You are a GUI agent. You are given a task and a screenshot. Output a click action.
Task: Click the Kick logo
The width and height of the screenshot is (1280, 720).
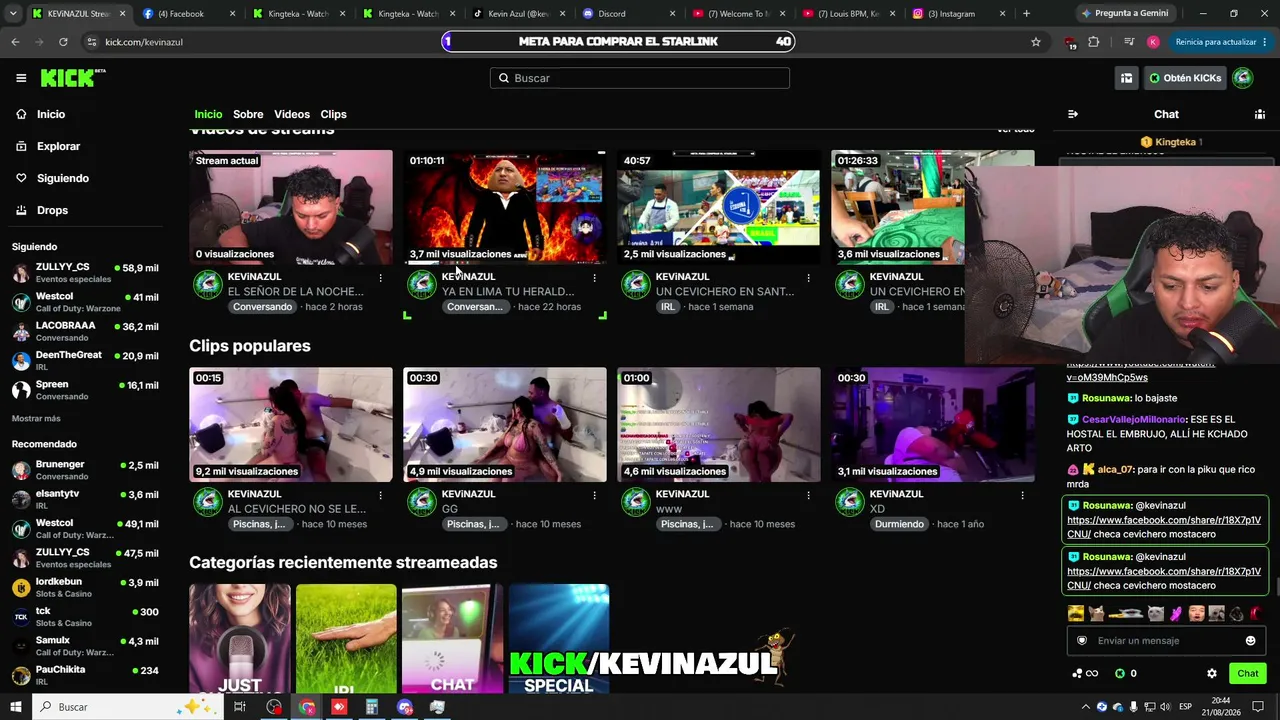[73, 78]
